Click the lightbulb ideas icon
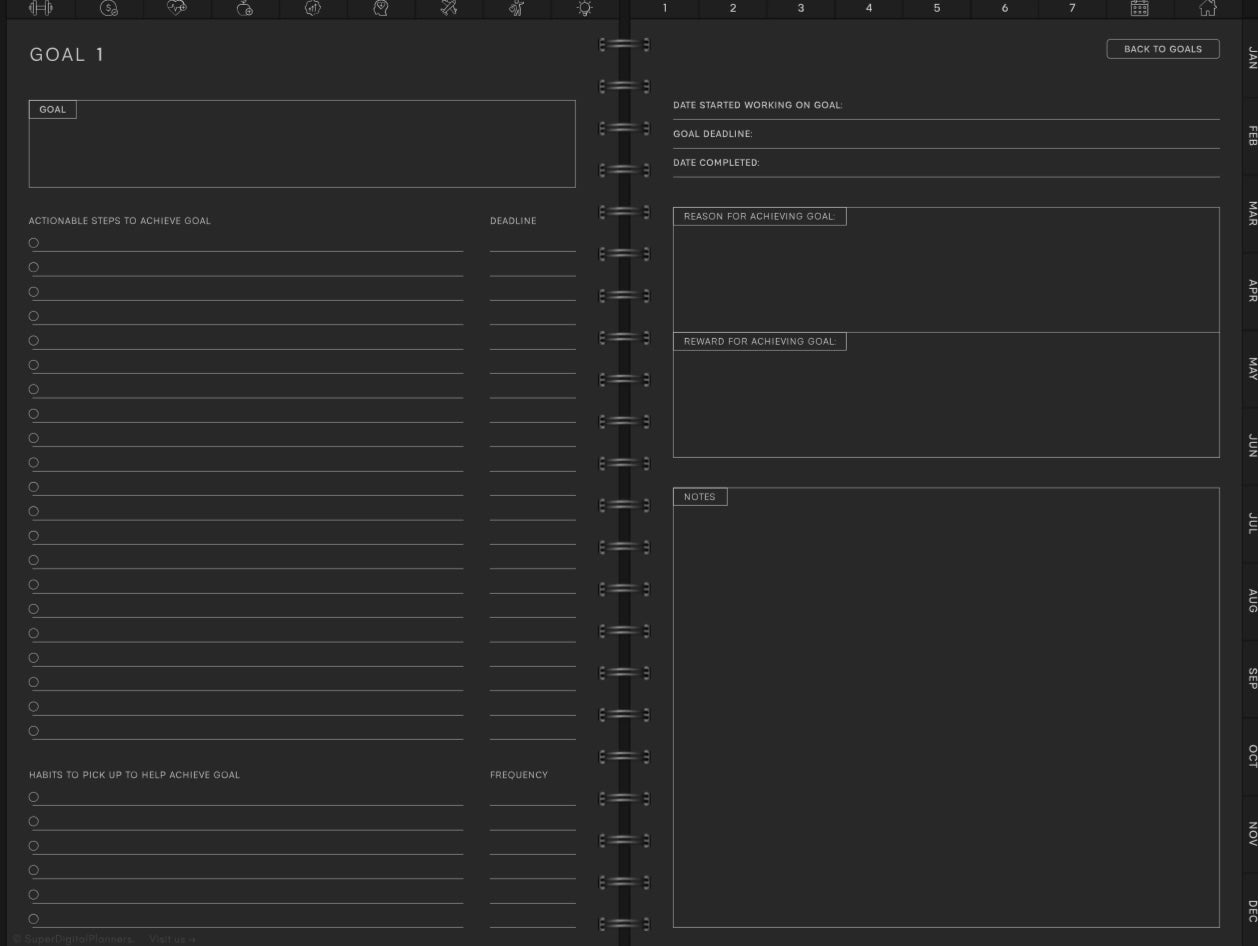 [x=584, y=8]
